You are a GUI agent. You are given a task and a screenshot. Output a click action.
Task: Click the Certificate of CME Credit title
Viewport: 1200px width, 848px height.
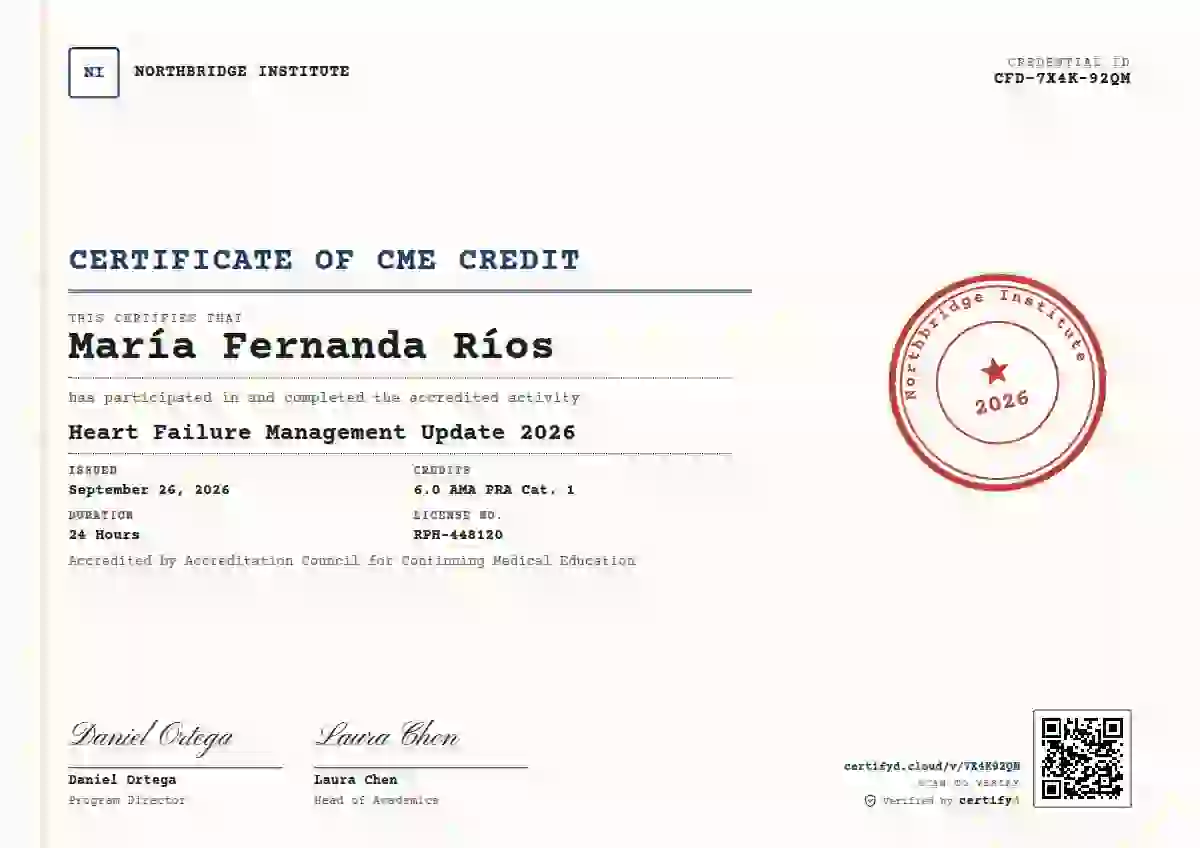(325, 260)
